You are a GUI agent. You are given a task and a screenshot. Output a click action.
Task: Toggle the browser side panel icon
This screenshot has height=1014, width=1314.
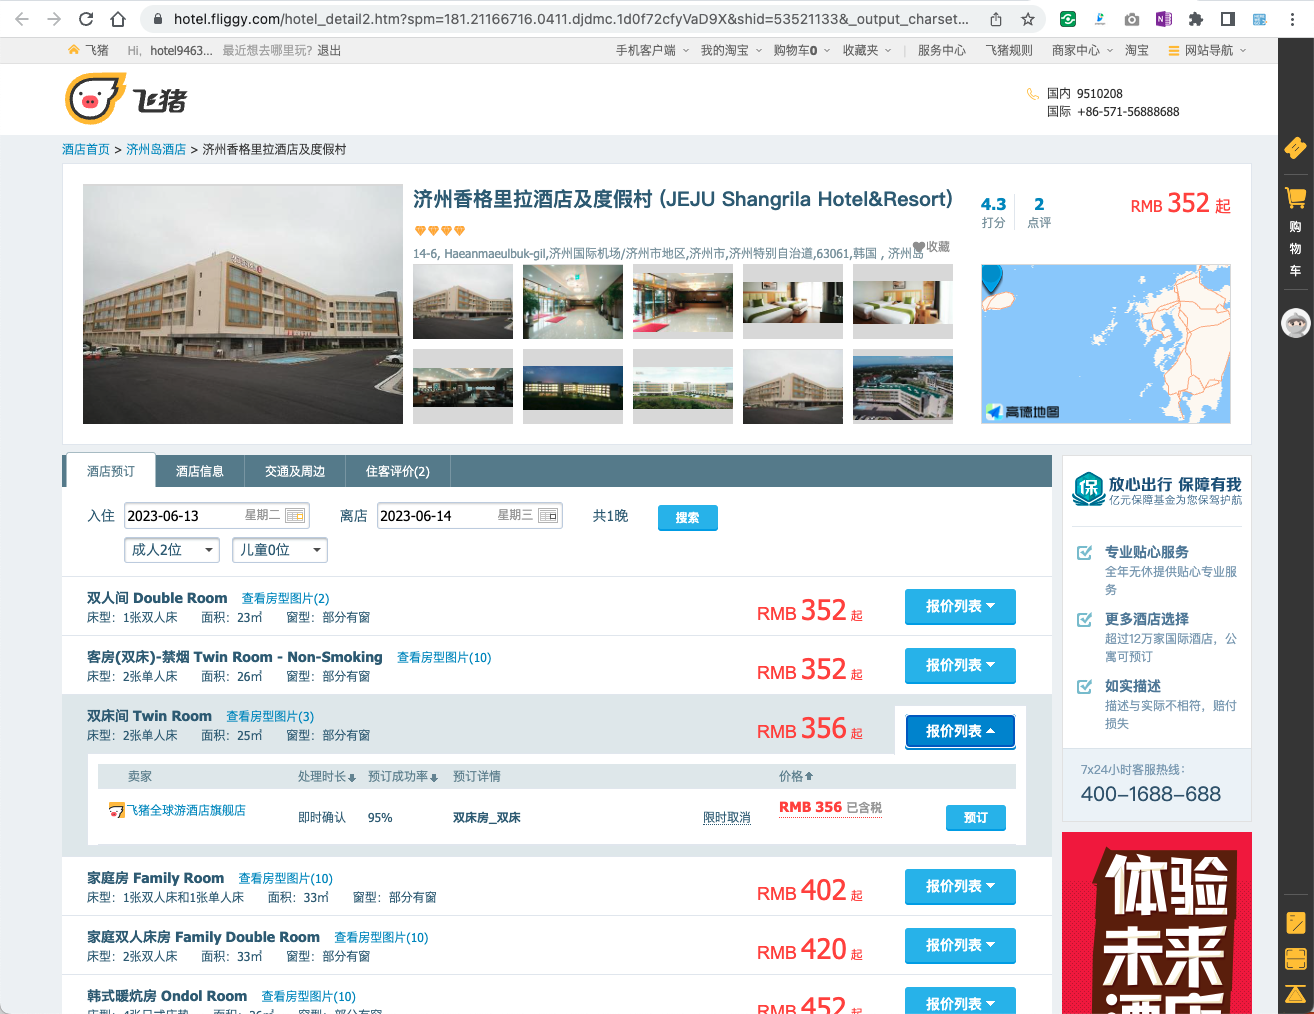tap(1227, 19)
